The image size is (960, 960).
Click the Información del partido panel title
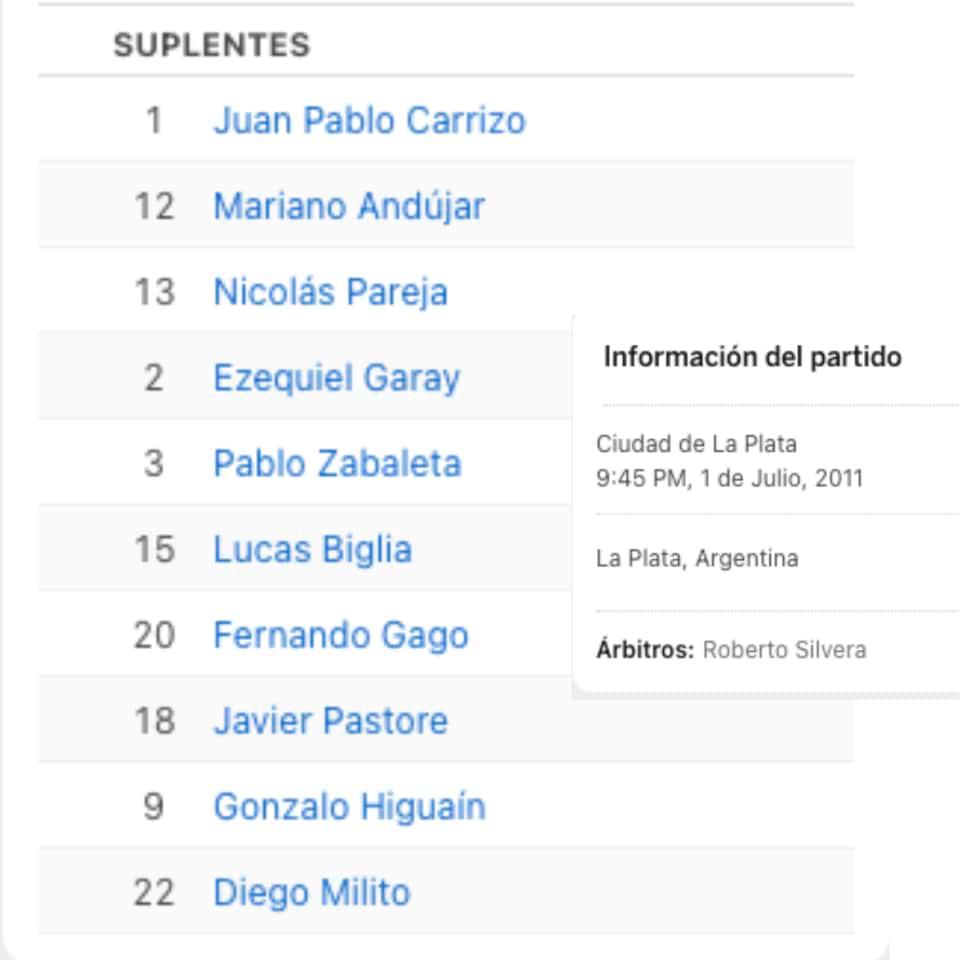click(751, 355)
